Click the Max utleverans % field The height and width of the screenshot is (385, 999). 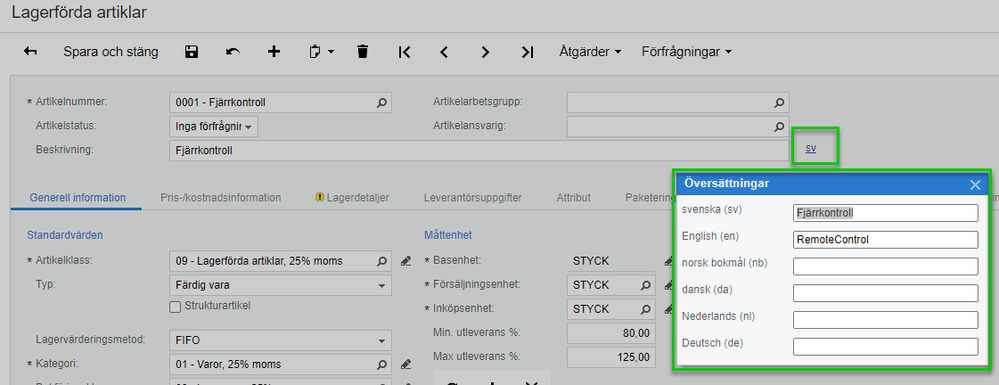click(611, 357)
